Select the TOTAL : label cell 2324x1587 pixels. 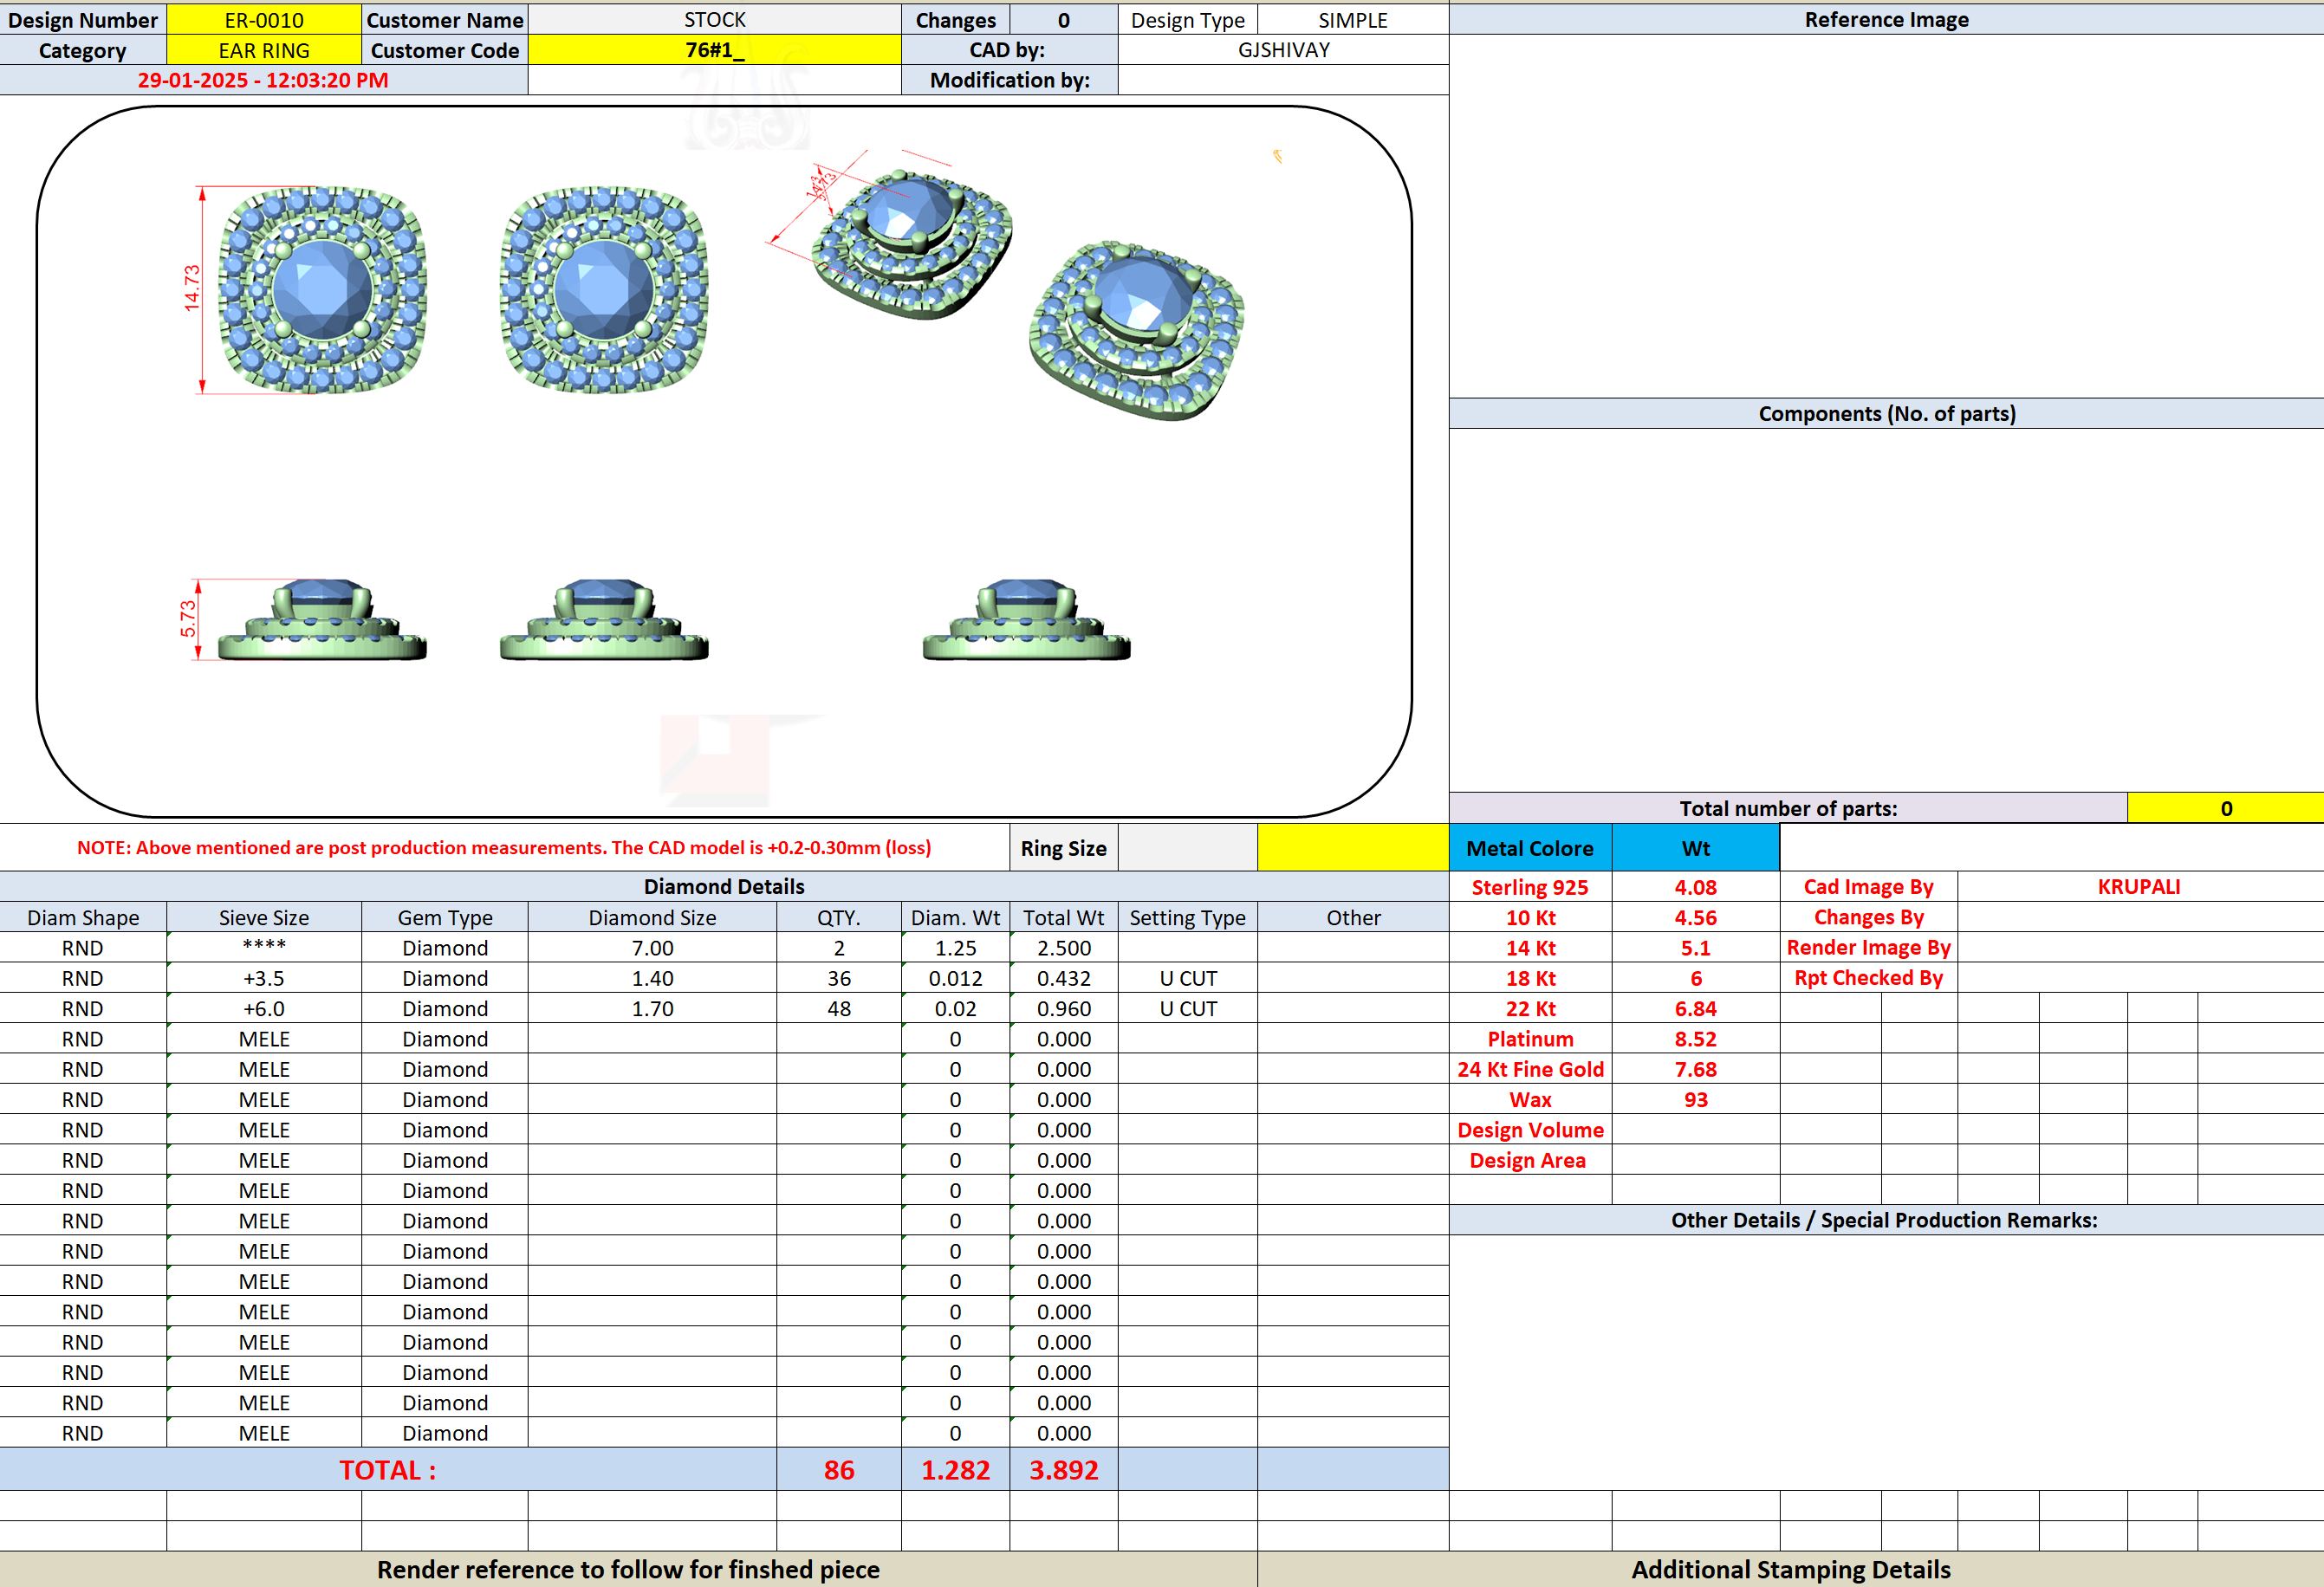(x=388, y=1469)
